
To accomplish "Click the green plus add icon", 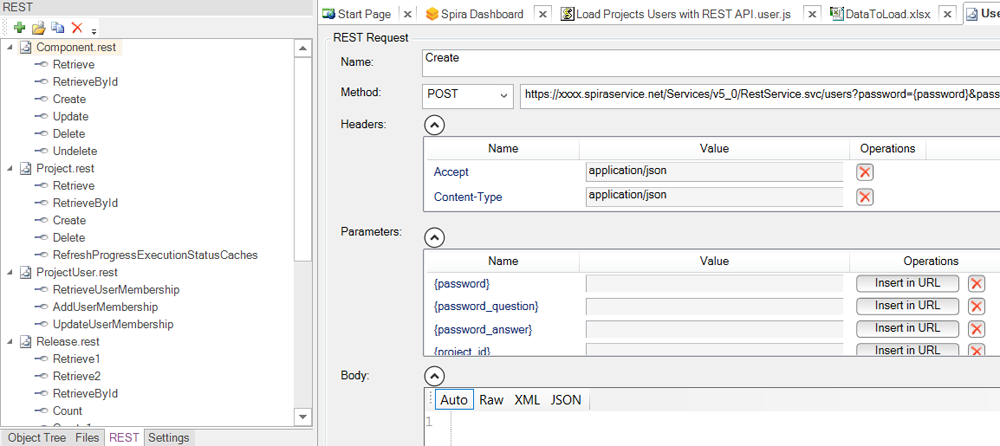I will click(19, 28).
